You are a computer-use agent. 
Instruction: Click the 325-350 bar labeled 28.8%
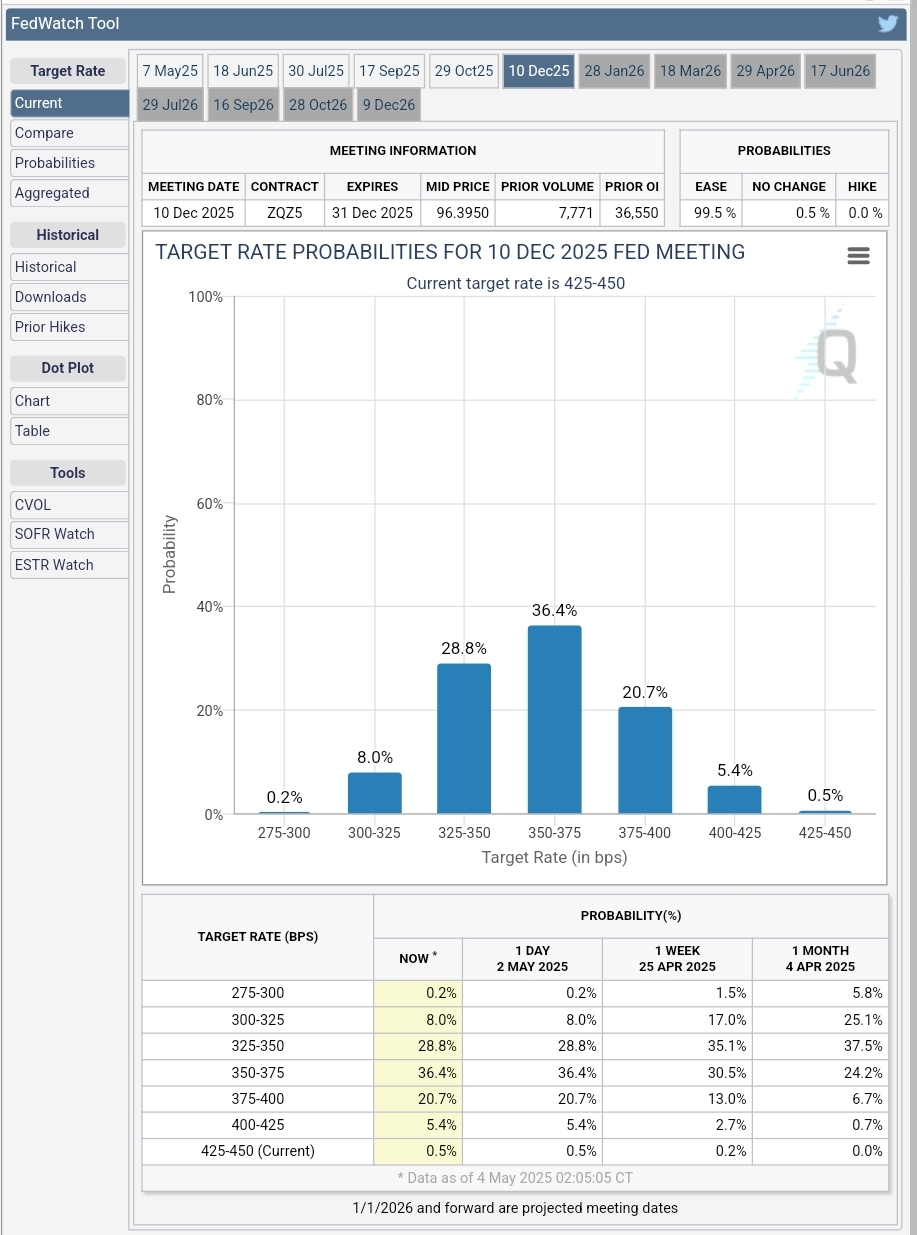[x=464, y=739]
